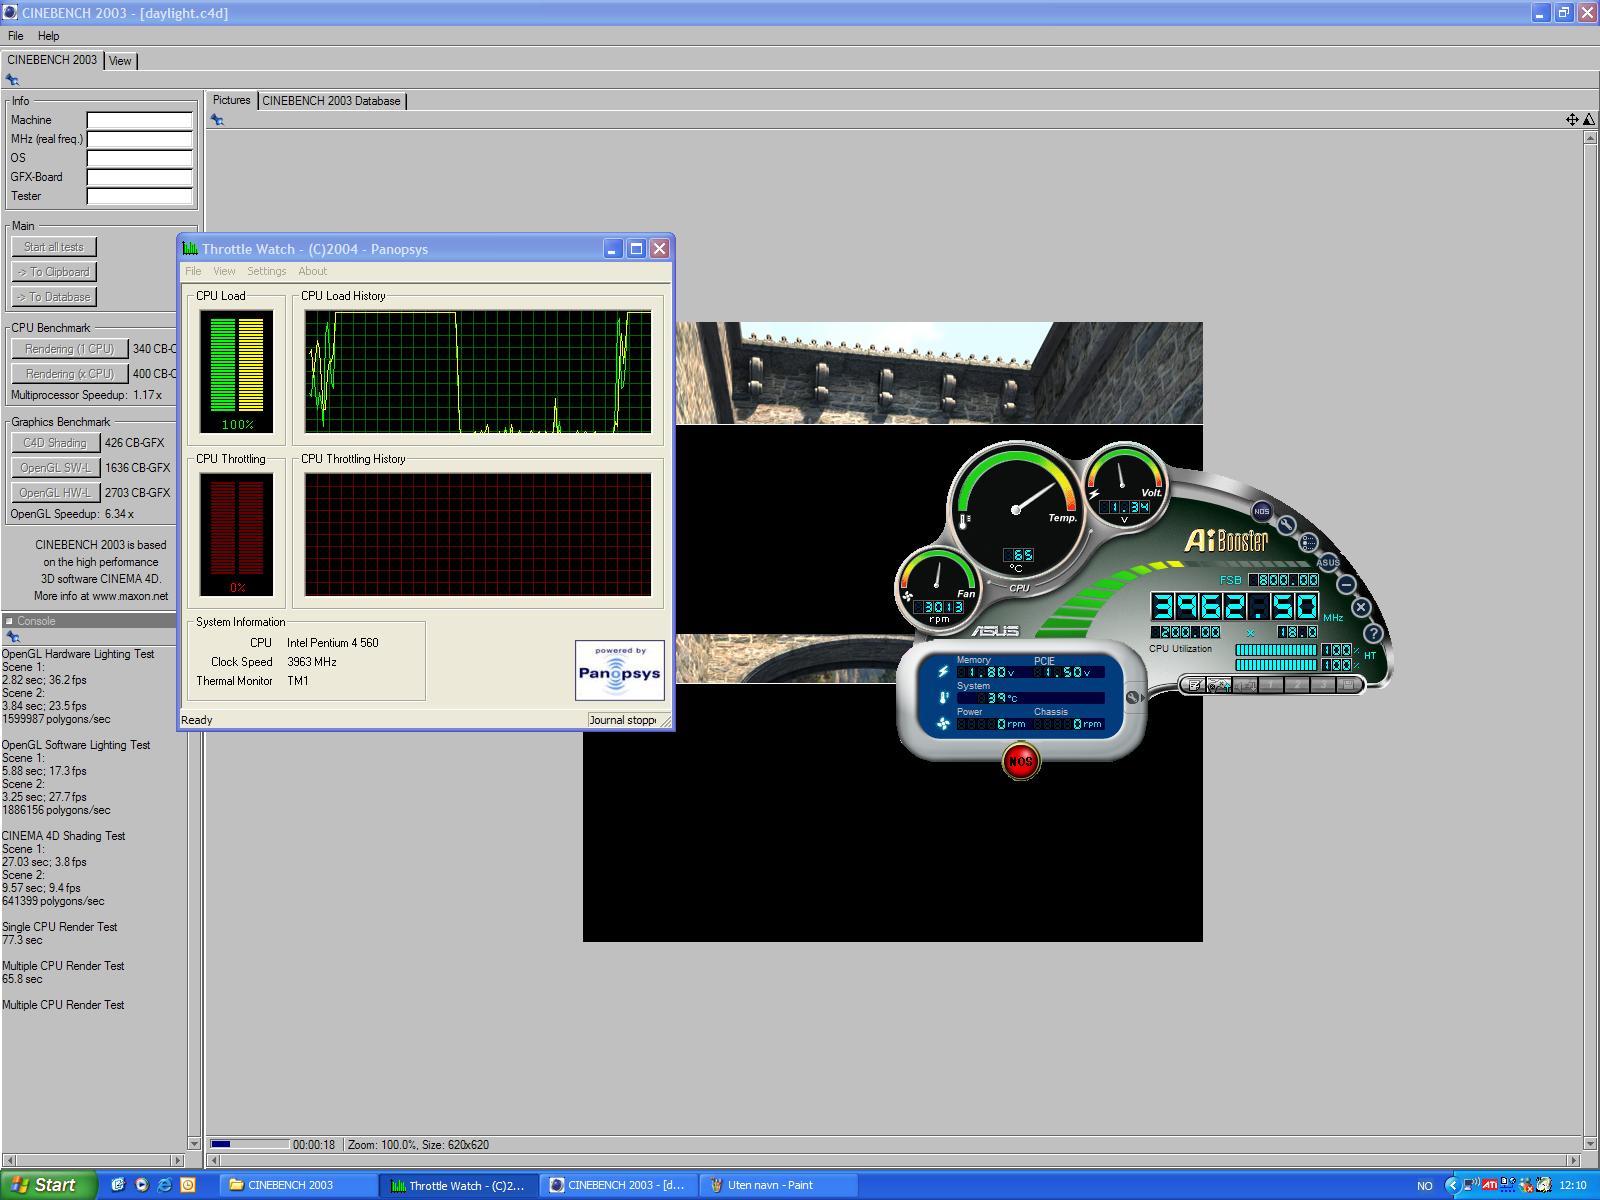Open Throttle Watch Settings menu
Screen dimensions: 1600x1200
click(x=267, y=271)
